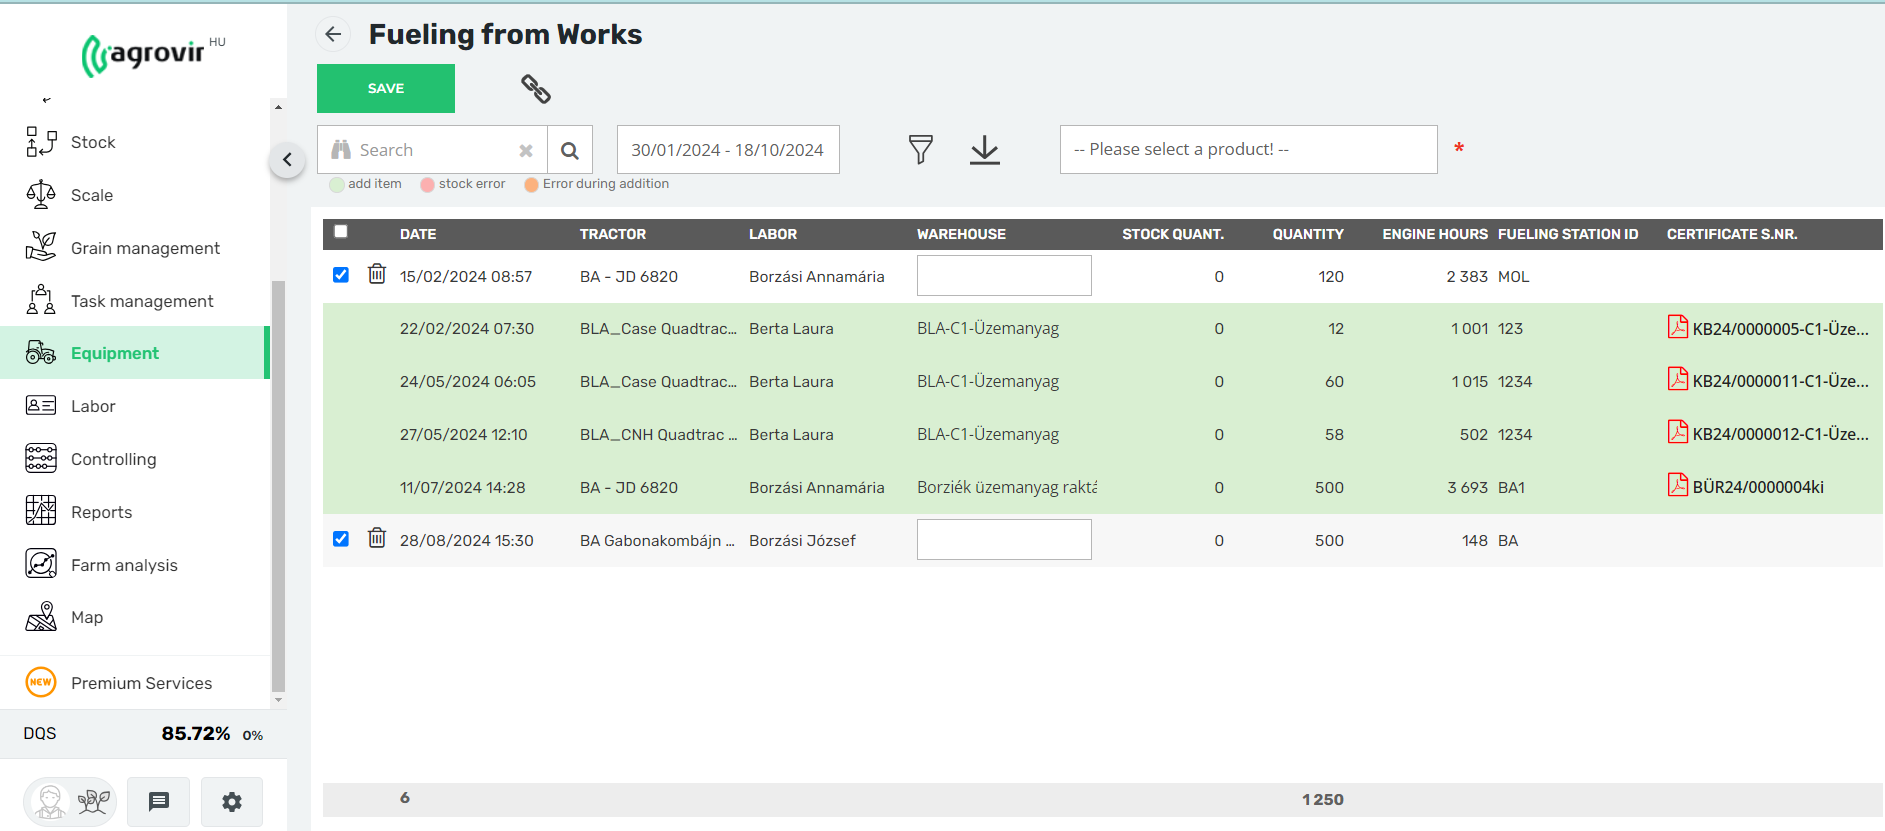1885x831 pixels.
Task: Select the Equipment menu item
Action: point(135,353)
